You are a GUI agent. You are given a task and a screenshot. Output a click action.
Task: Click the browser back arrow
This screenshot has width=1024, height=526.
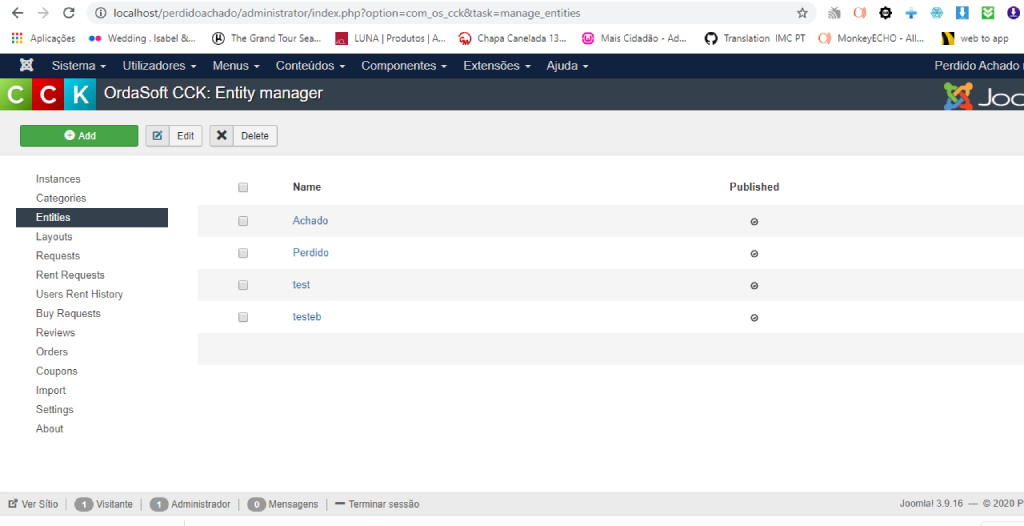(17, 13)
